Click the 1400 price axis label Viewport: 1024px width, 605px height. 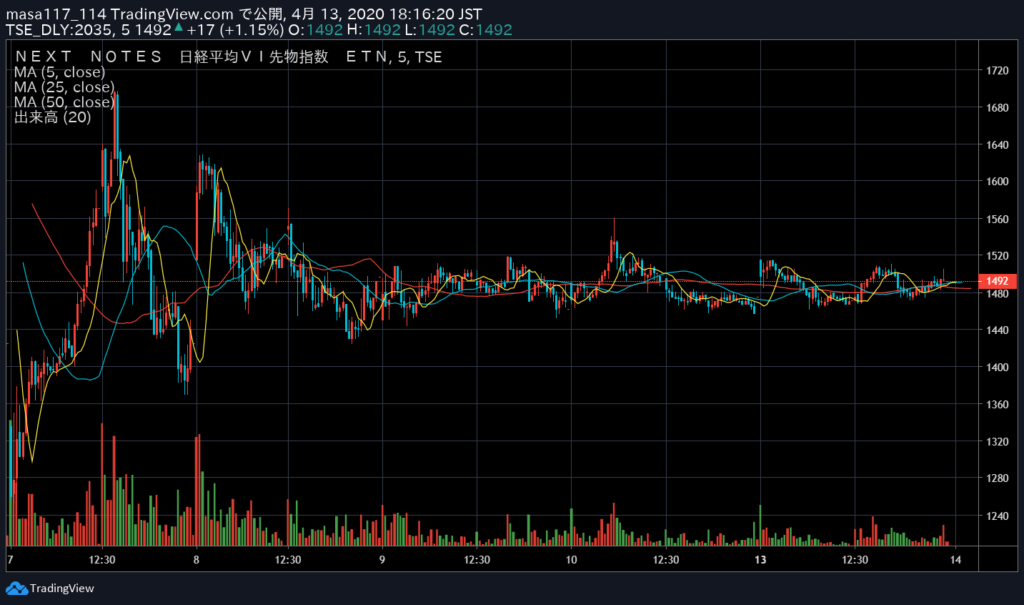(997, 367)
